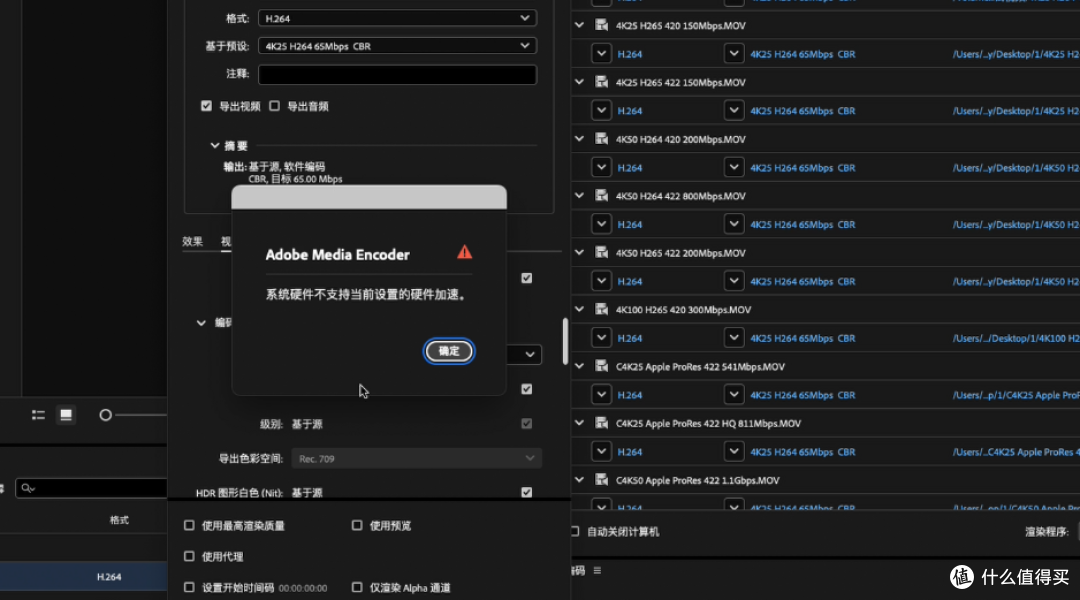Viewport: 1080px width, 600px height.
Task: Click file icon of C4K25 ProRes 422 HQ 811Mbps.MOV
Action: point(601,423)
